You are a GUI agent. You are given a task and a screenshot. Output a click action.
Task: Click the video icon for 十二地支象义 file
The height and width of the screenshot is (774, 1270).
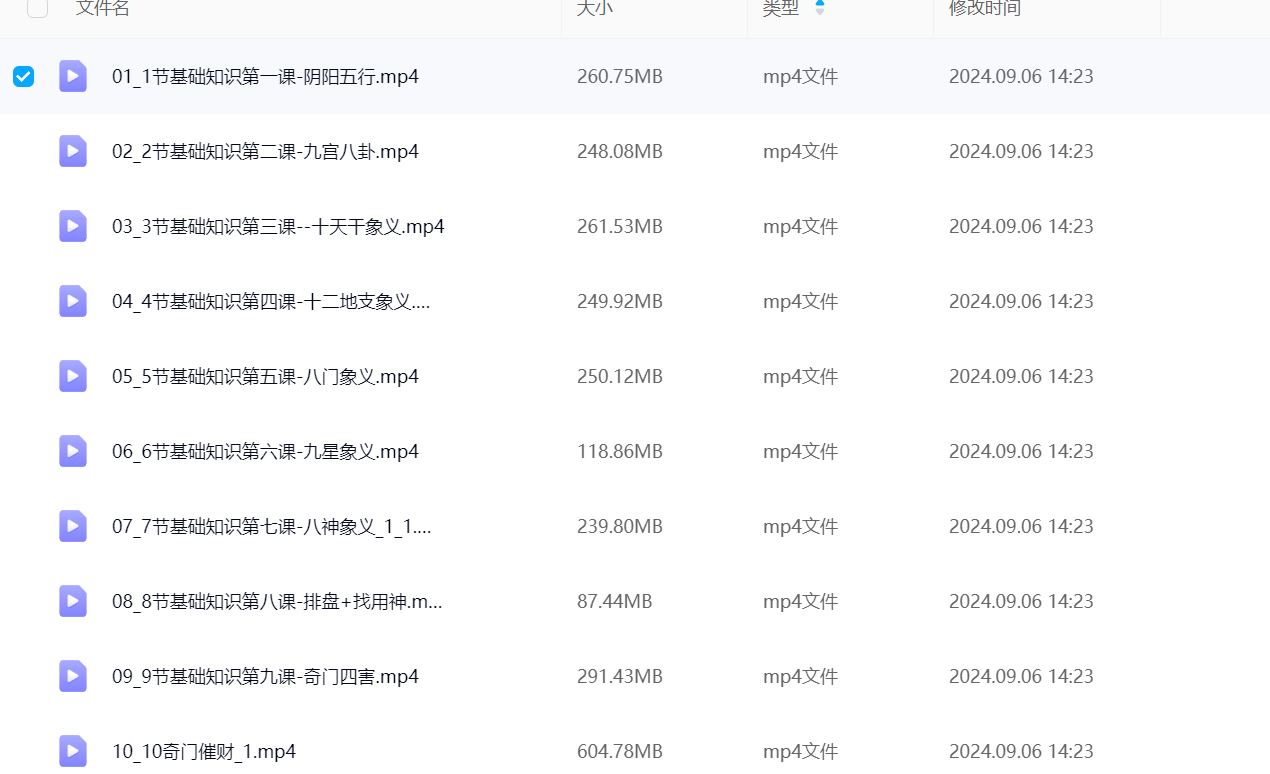click(x=73, y=301)
